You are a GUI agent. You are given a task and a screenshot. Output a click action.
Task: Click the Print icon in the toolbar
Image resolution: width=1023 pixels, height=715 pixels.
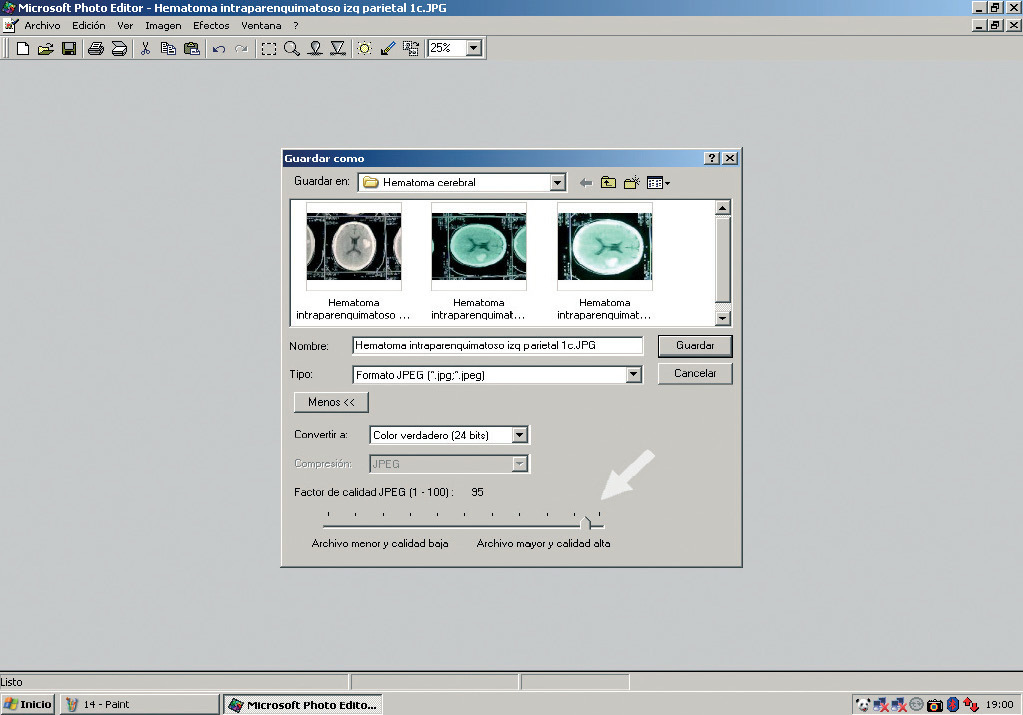pyautogui.click(x=96, y=48)
